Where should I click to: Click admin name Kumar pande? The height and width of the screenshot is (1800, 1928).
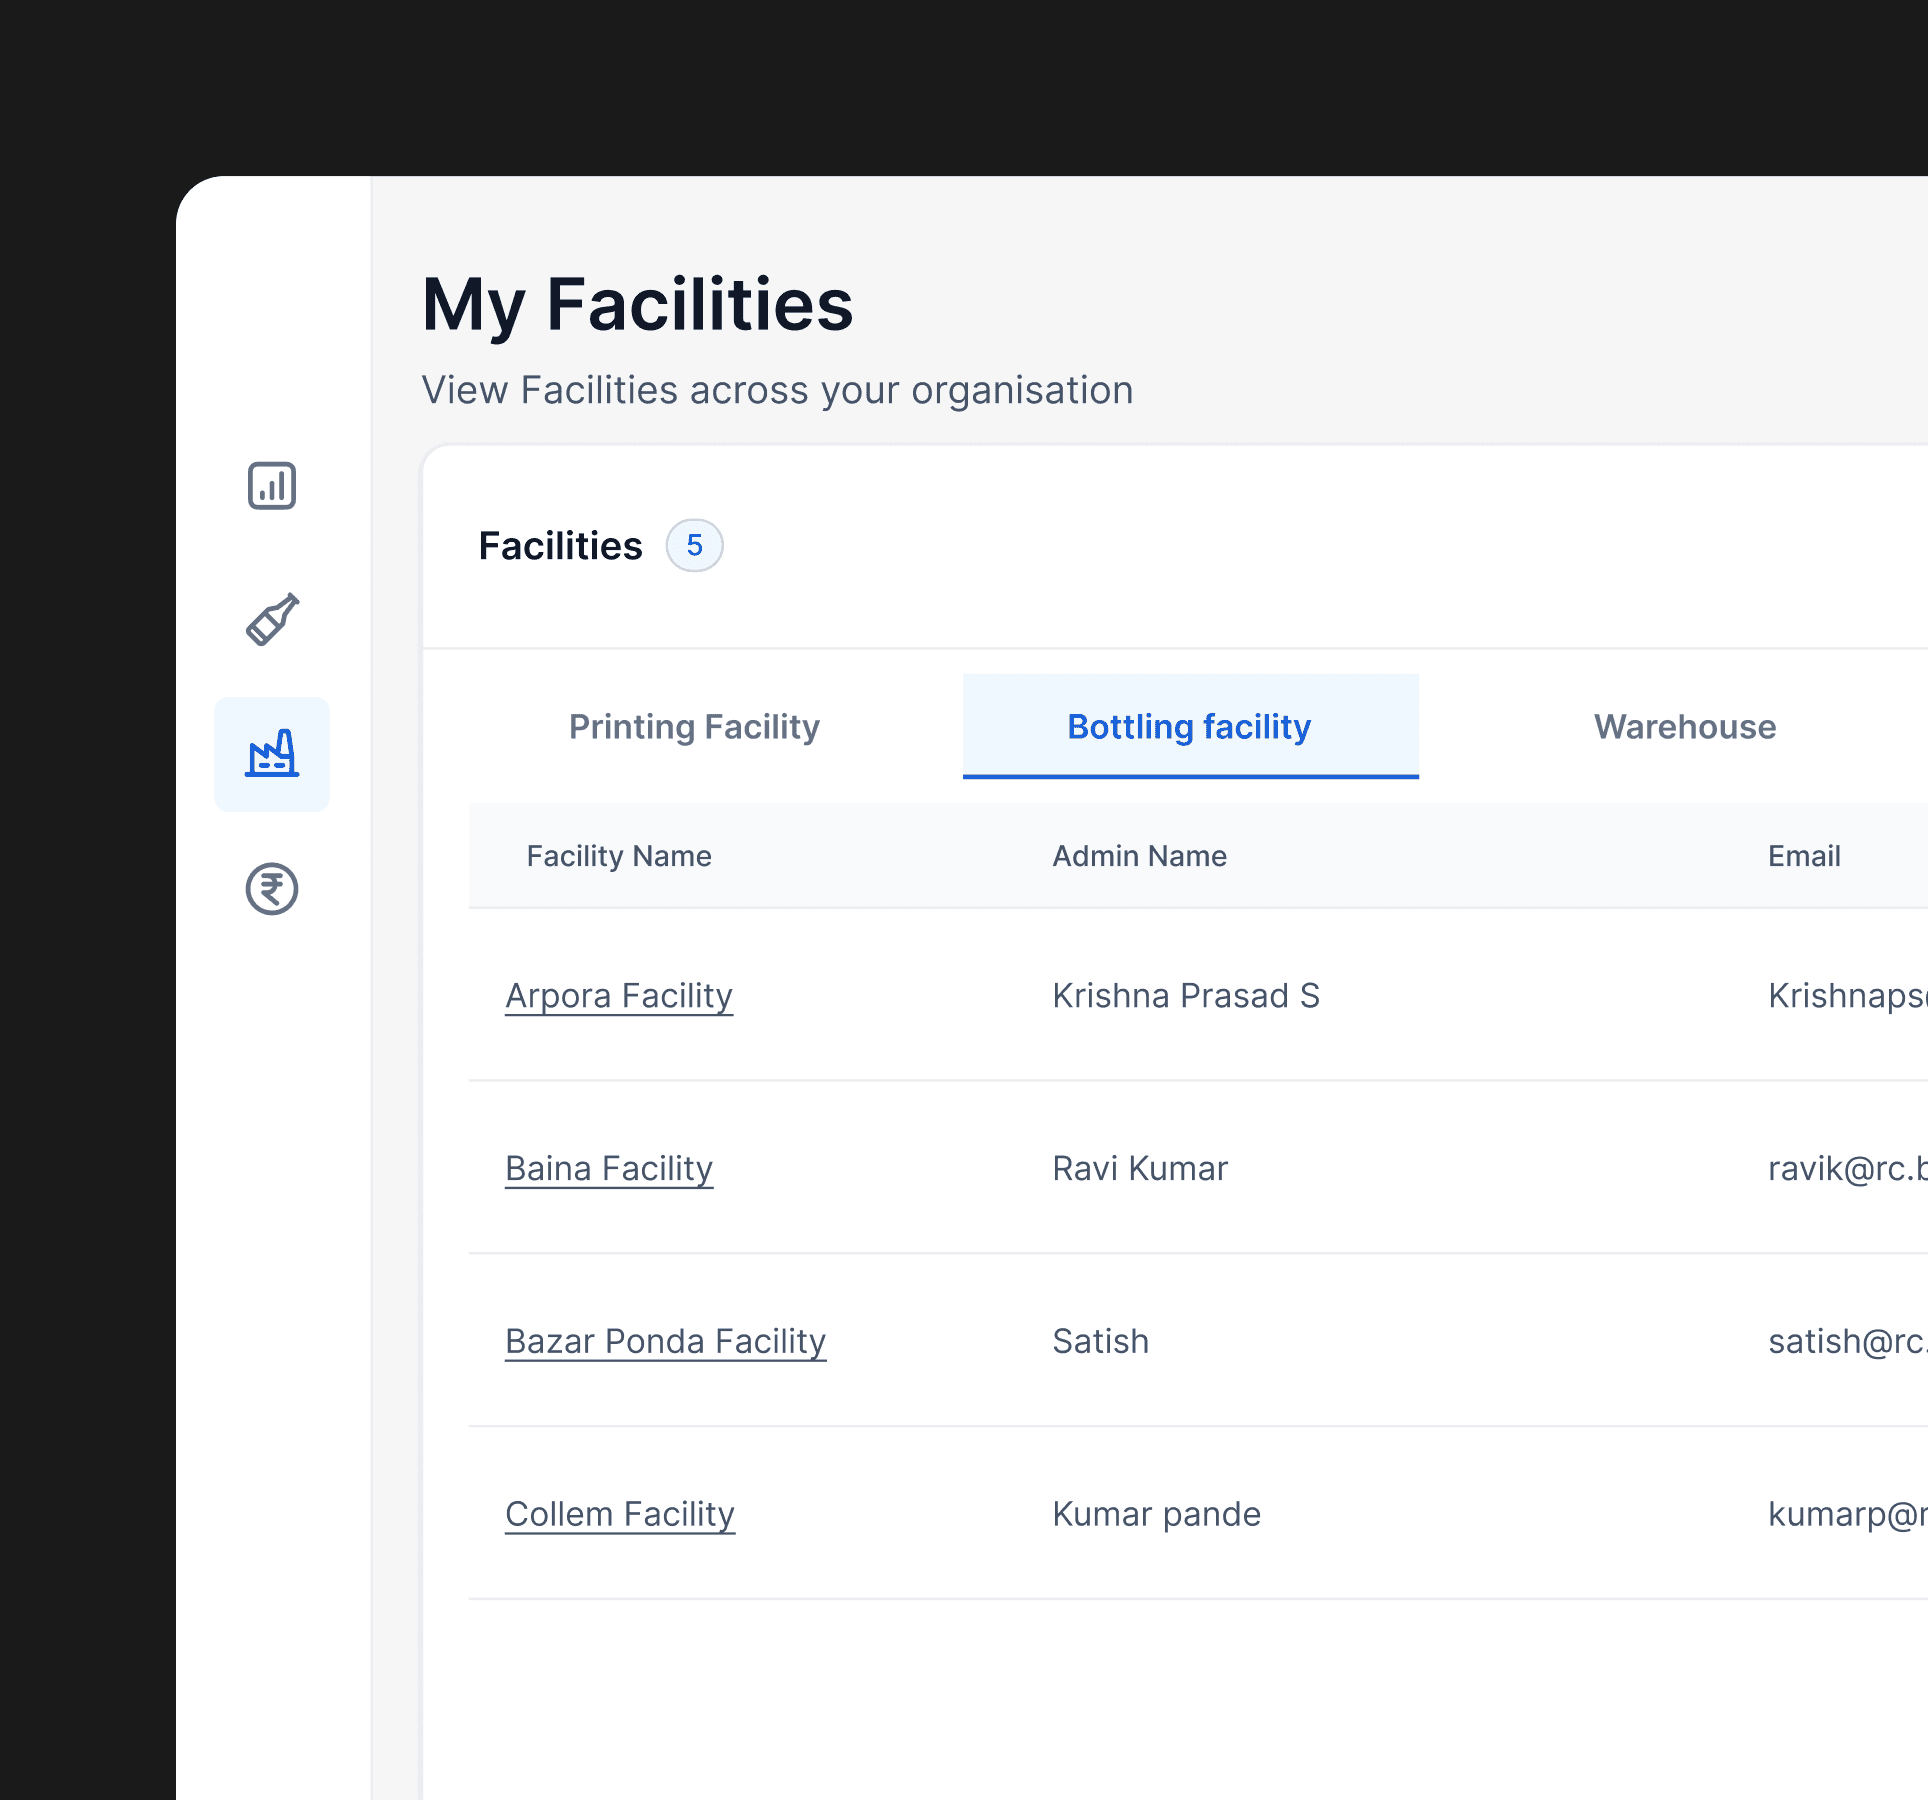[1156, 1515]
